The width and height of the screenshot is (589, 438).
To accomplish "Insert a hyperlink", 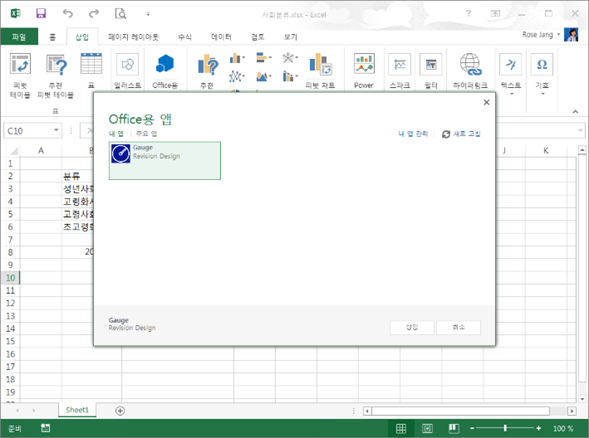I will pyautogui.click(x=470, y=70).
